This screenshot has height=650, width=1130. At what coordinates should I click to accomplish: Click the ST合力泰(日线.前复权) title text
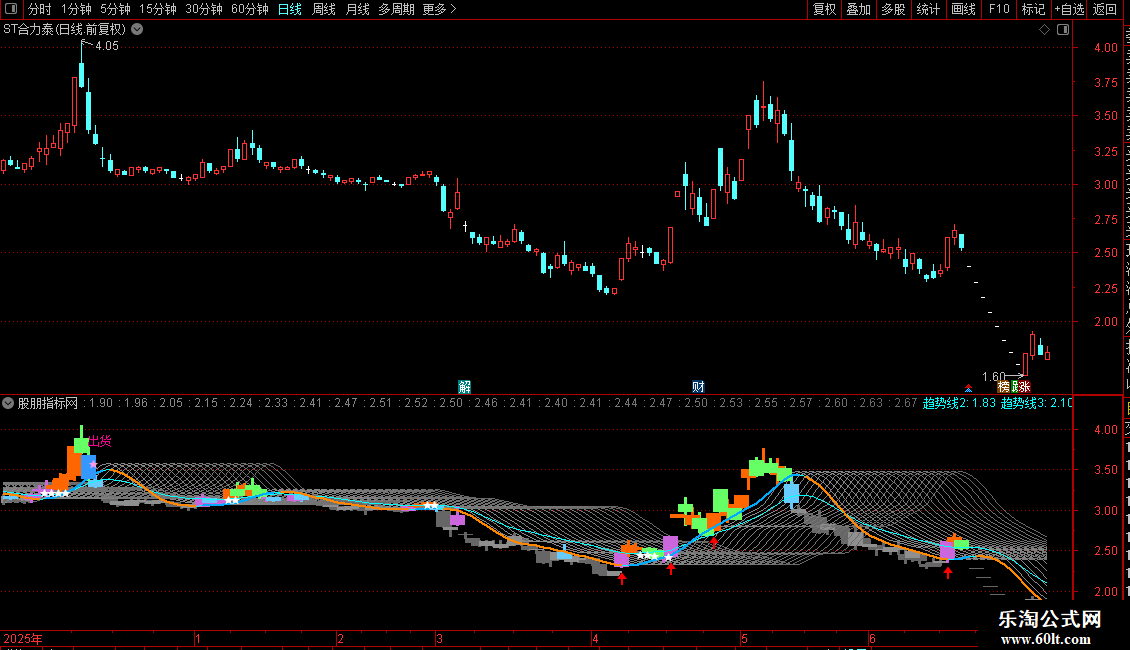point(64,30)
